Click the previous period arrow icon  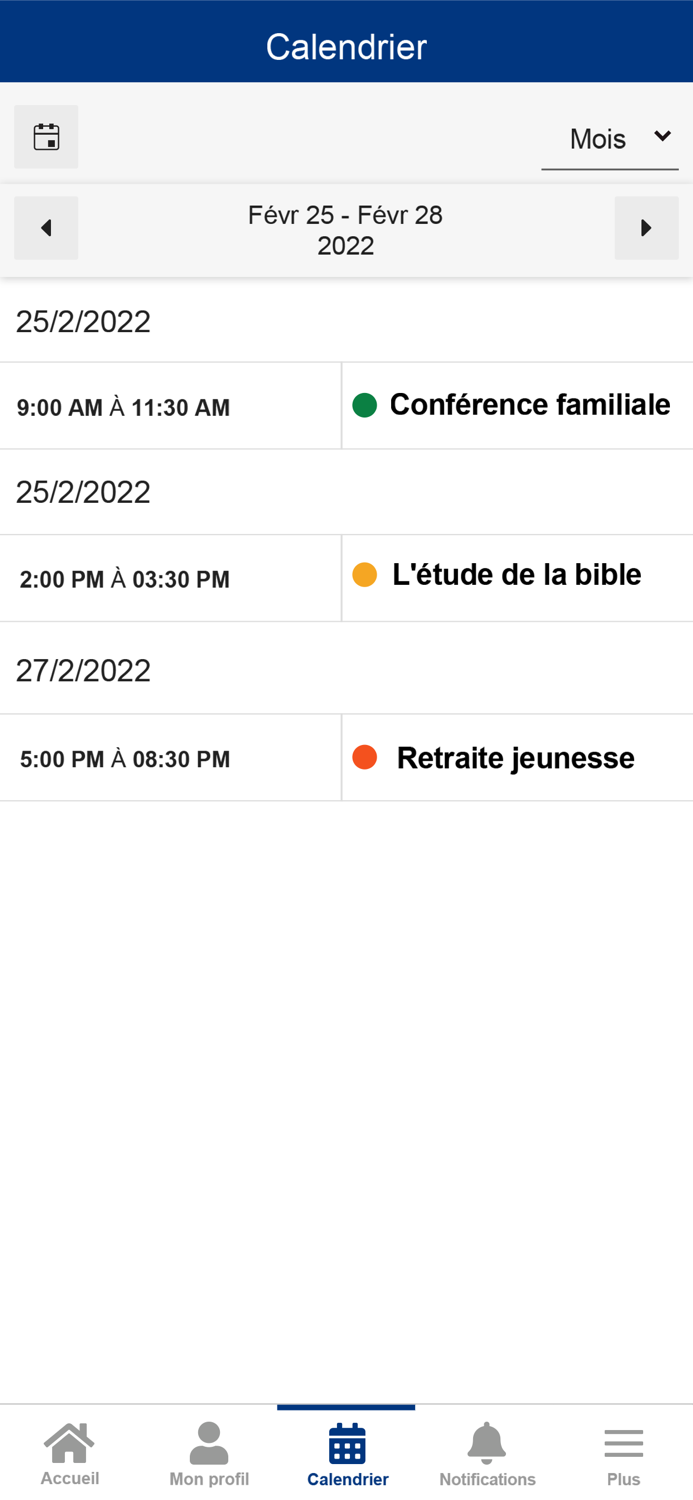[46, 227]
